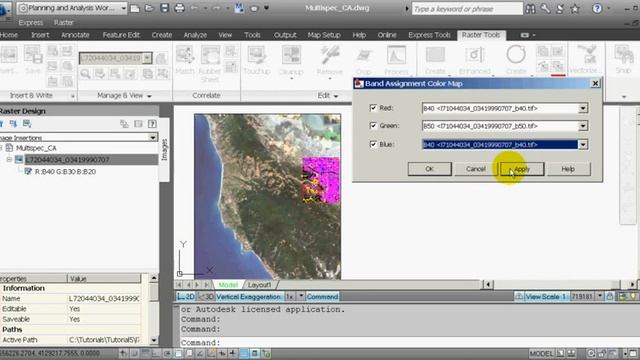Image resolution: width=640 pixels, height=360 pixels.
Task: Click the Undo arrow icon
Action: 194,8
